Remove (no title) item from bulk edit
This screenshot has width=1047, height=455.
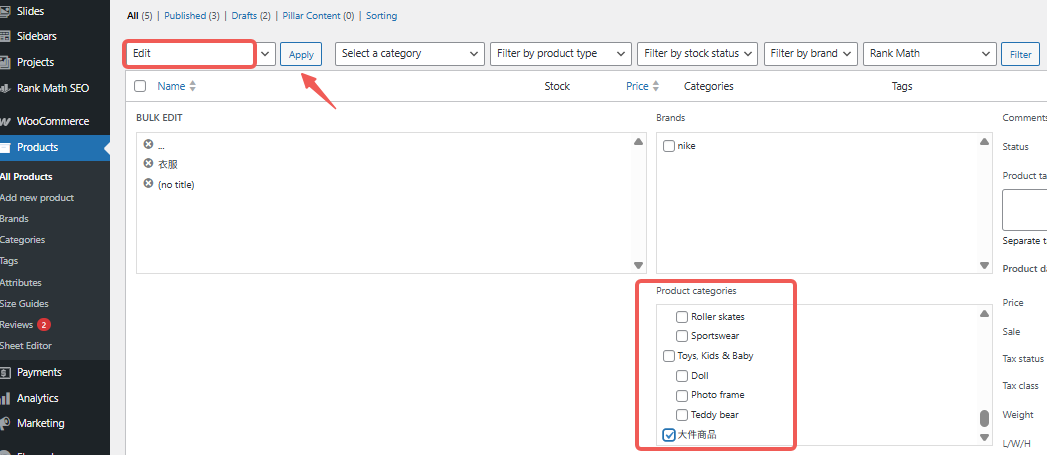click(x=148, y=184)
